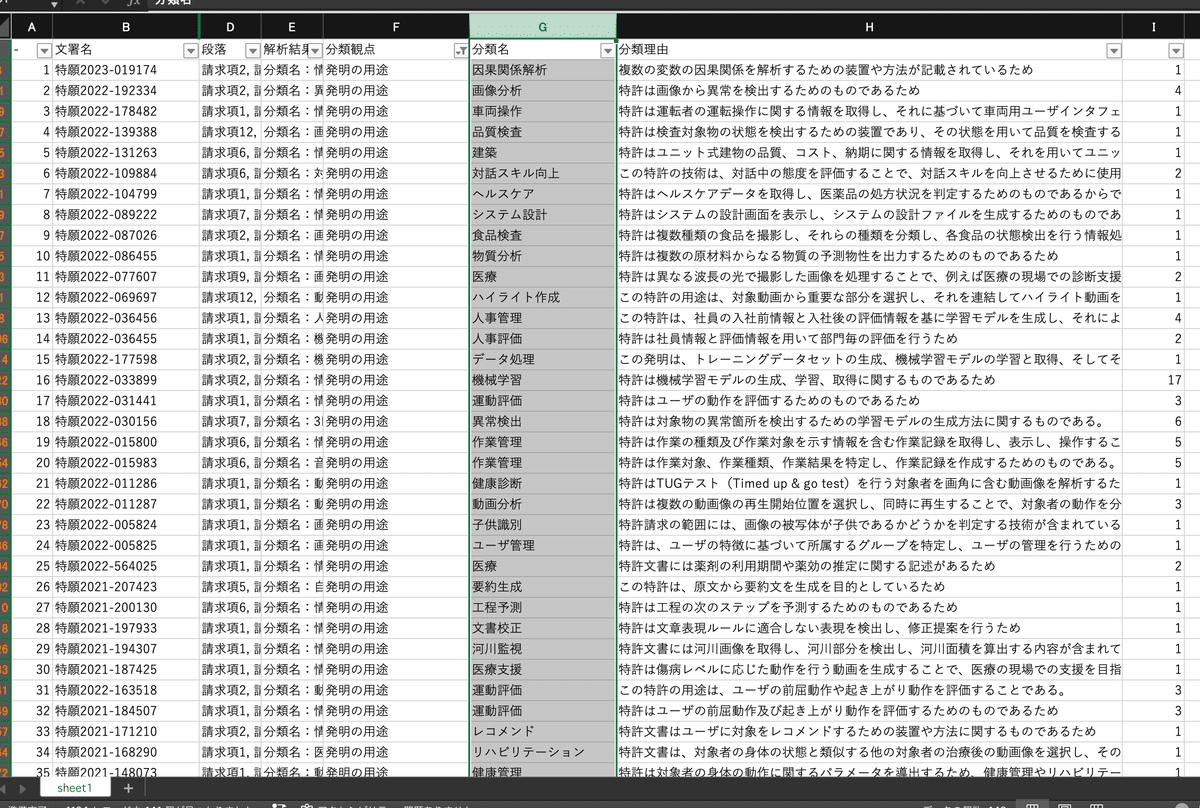The width and height of the screenshot is (1200, 808).
Task: Switch to Page Layout view from the status bar
Action: click(x=1065, y=805)
